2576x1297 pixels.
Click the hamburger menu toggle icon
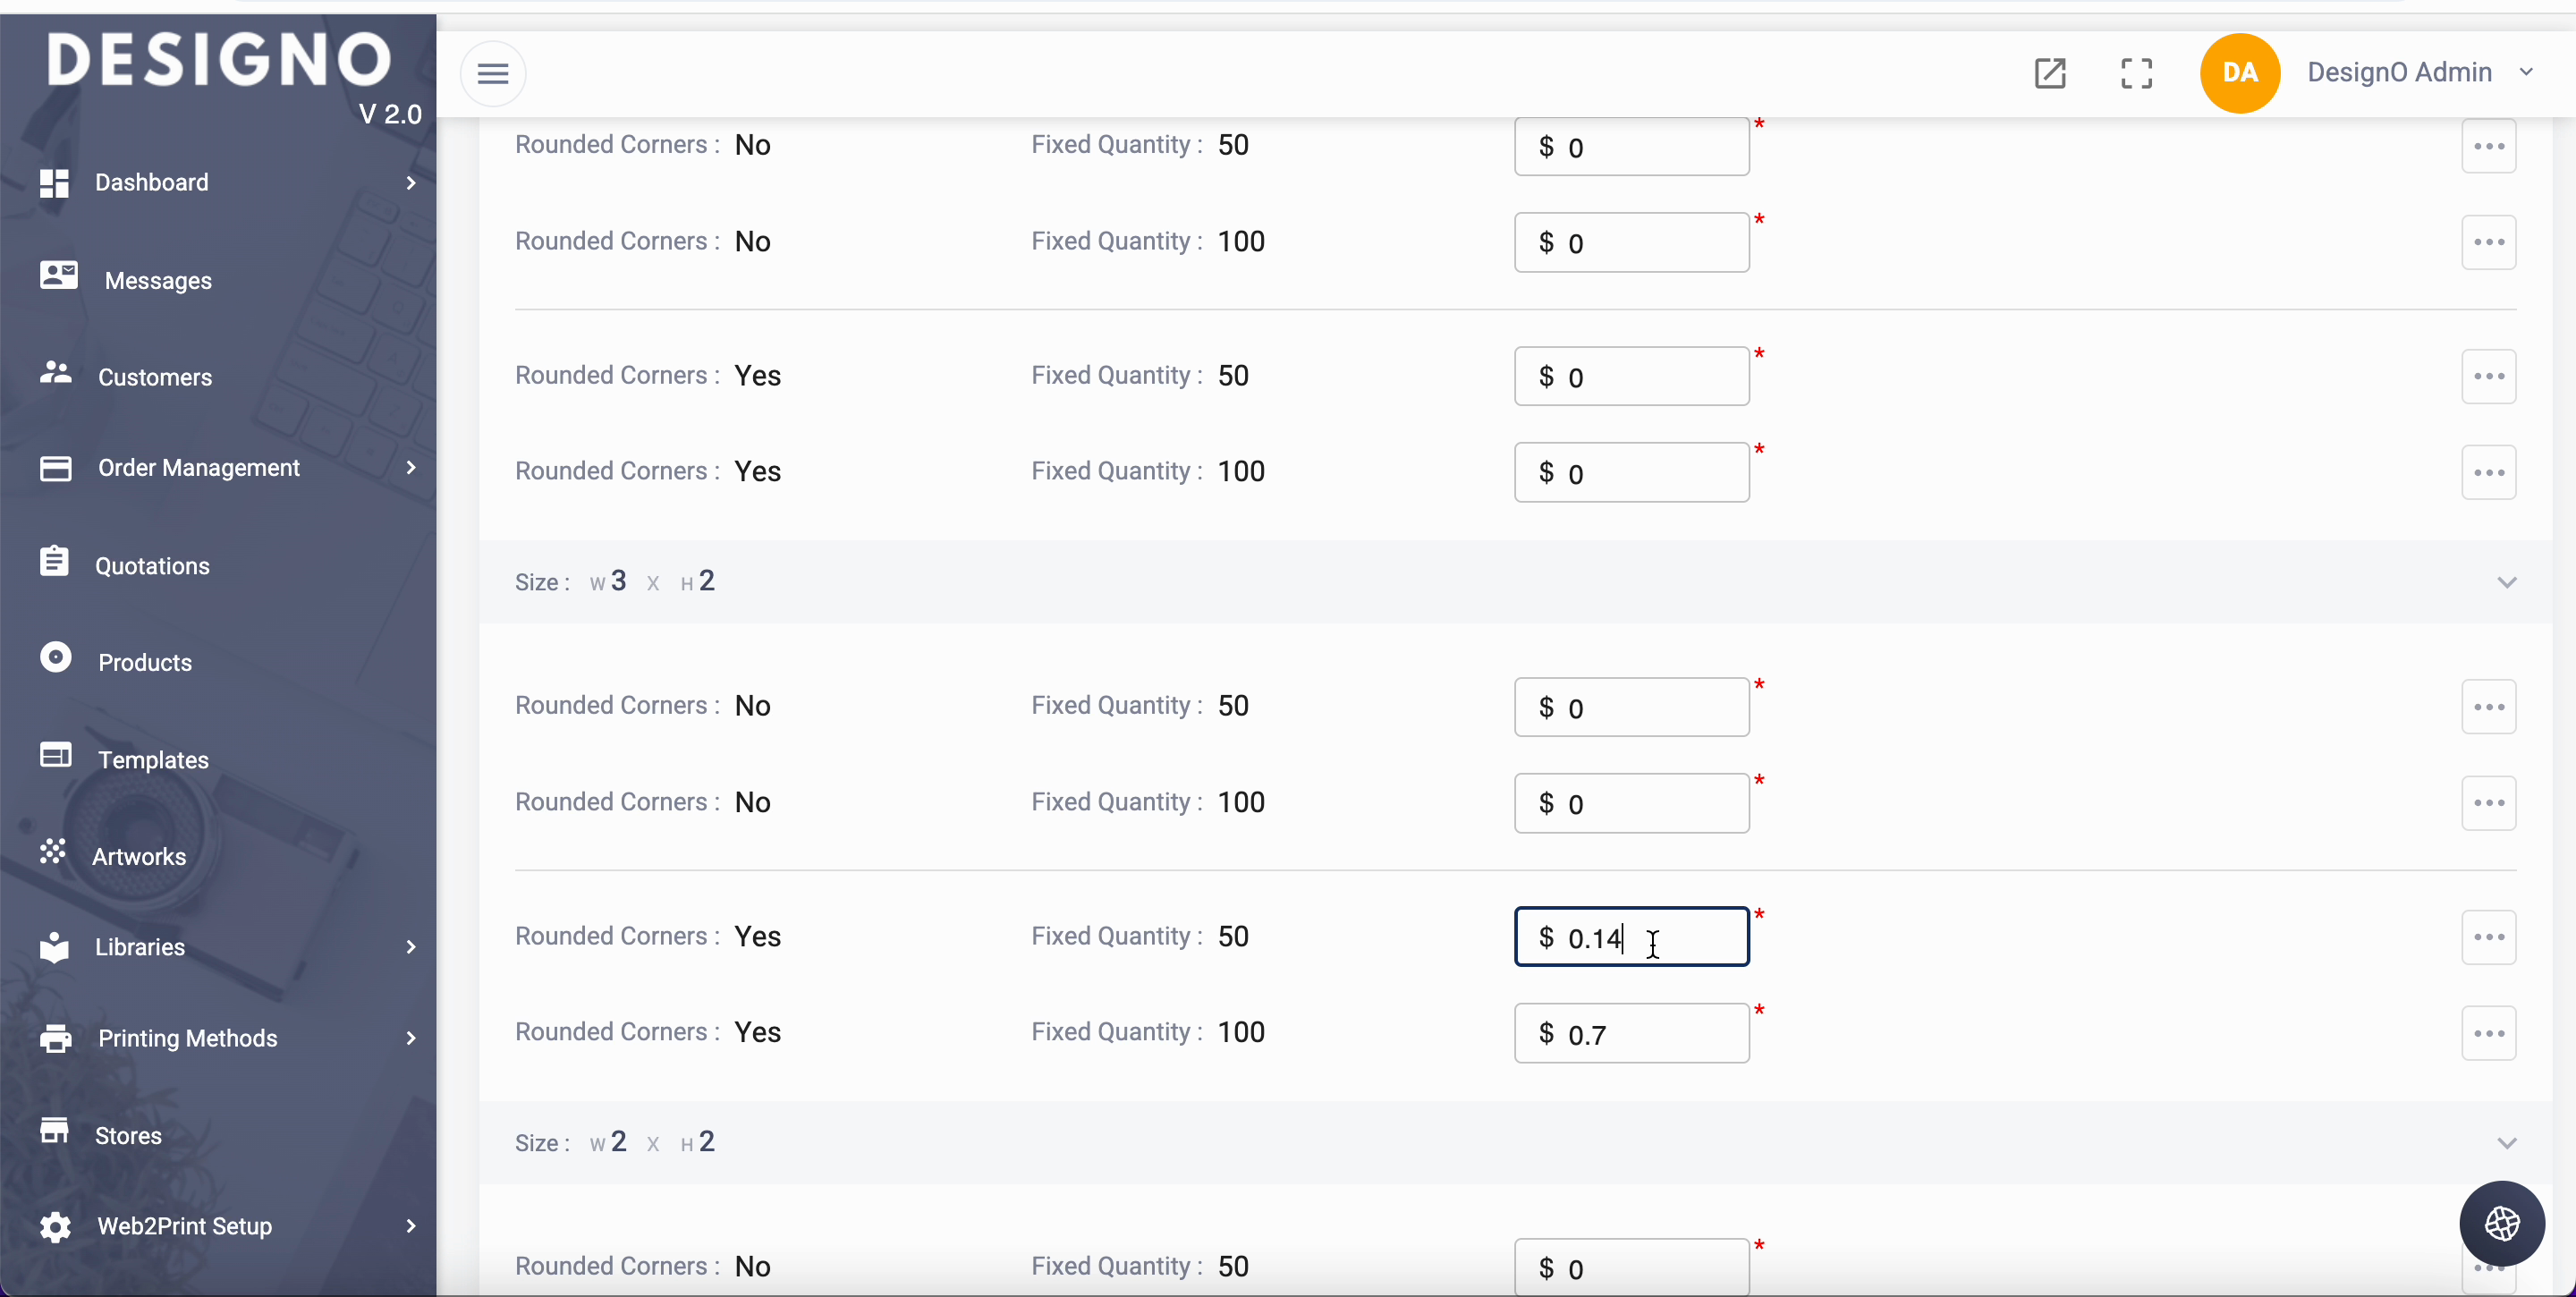[x=493, y=73]
